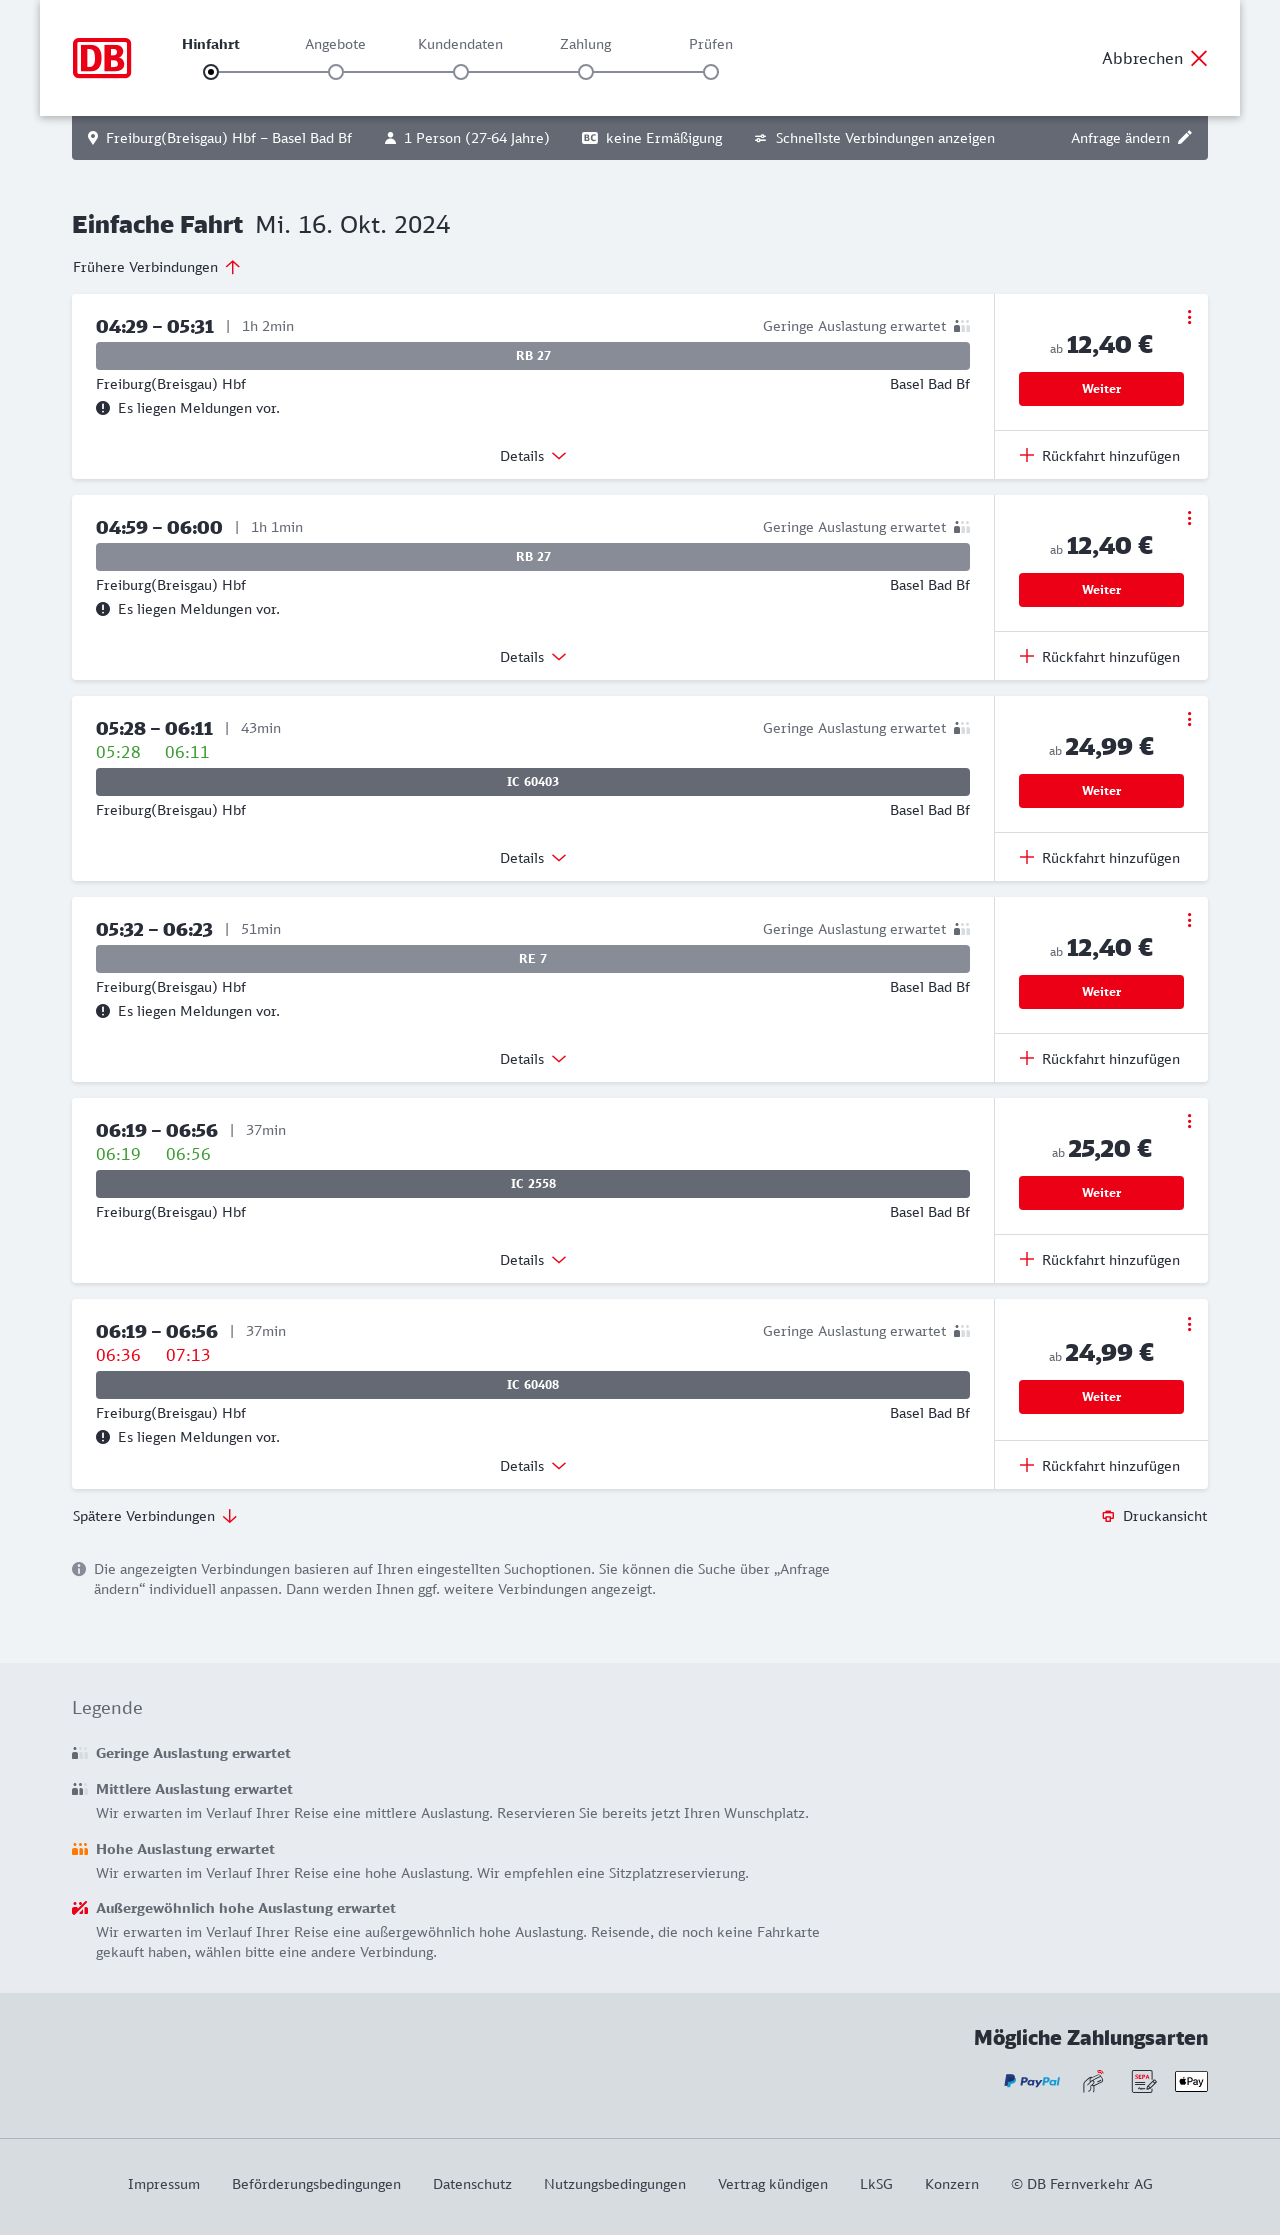Expand Details for the 04:29 RB 27 train
1280x2235 pixels.
[x=533, y=456]
